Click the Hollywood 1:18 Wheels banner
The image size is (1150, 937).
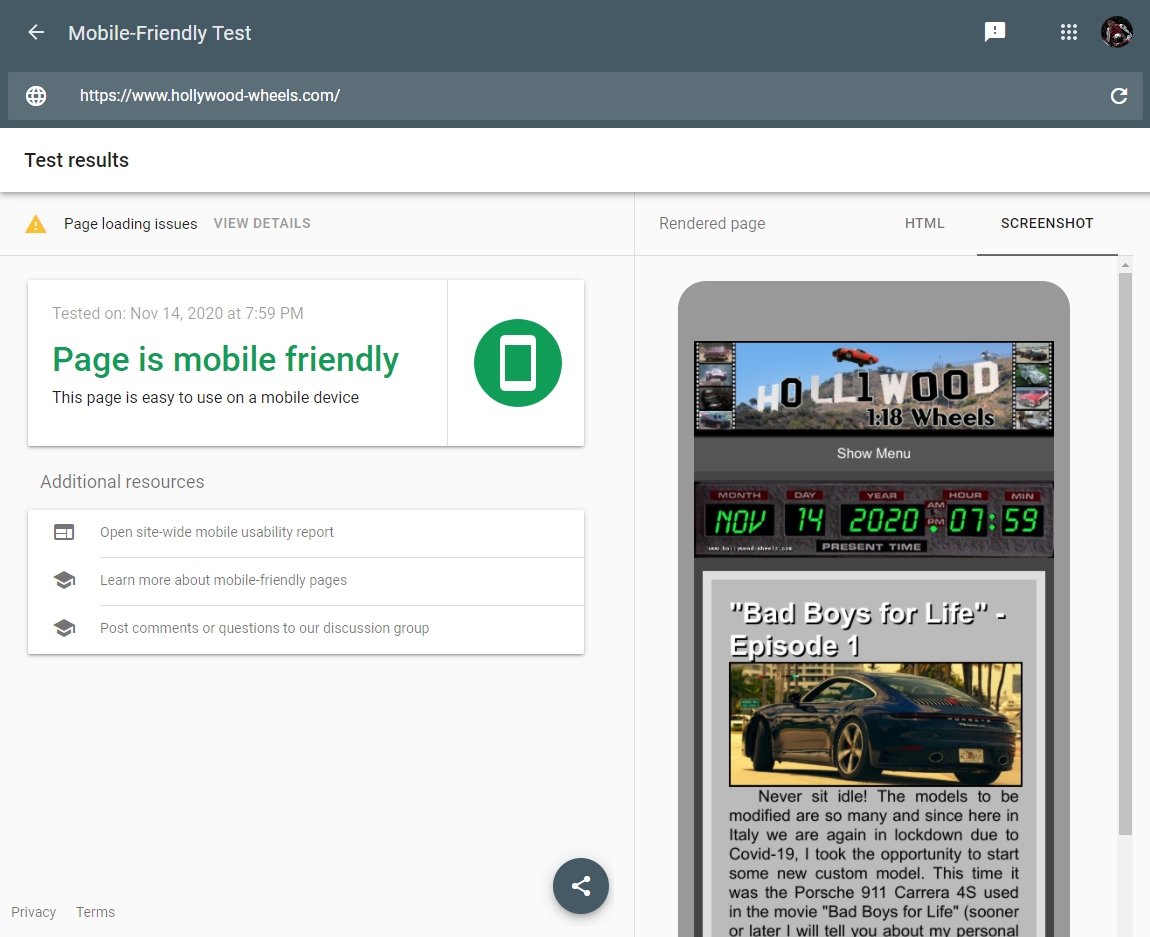(874, 386)
